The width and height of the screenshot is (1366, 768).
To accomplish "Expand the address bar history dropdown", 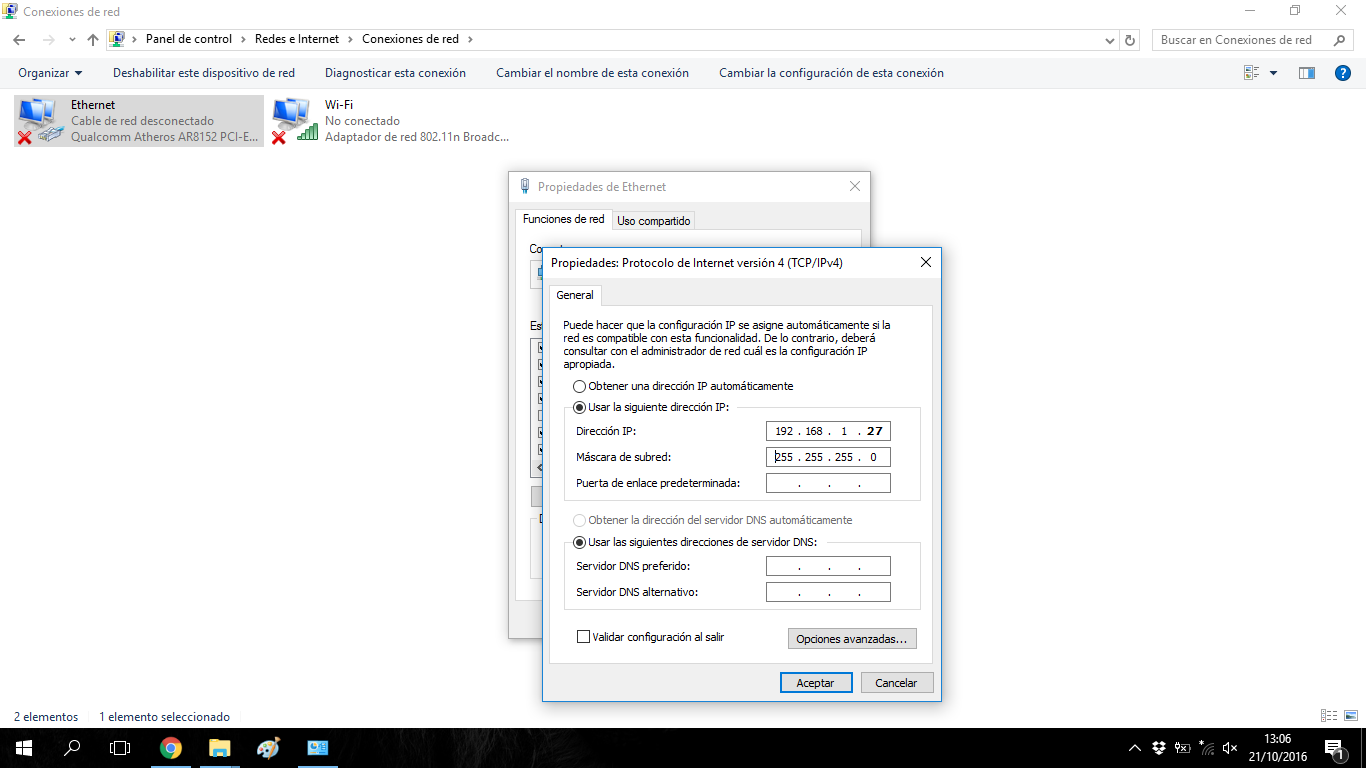I will tap(1110, 40).
